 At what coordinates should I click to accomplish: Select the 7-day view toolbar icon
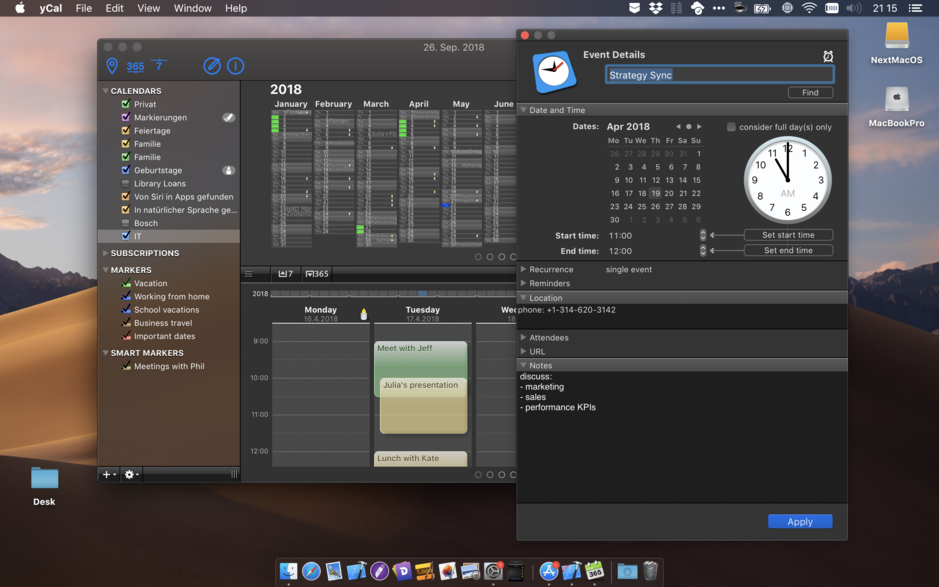(159, 66)
